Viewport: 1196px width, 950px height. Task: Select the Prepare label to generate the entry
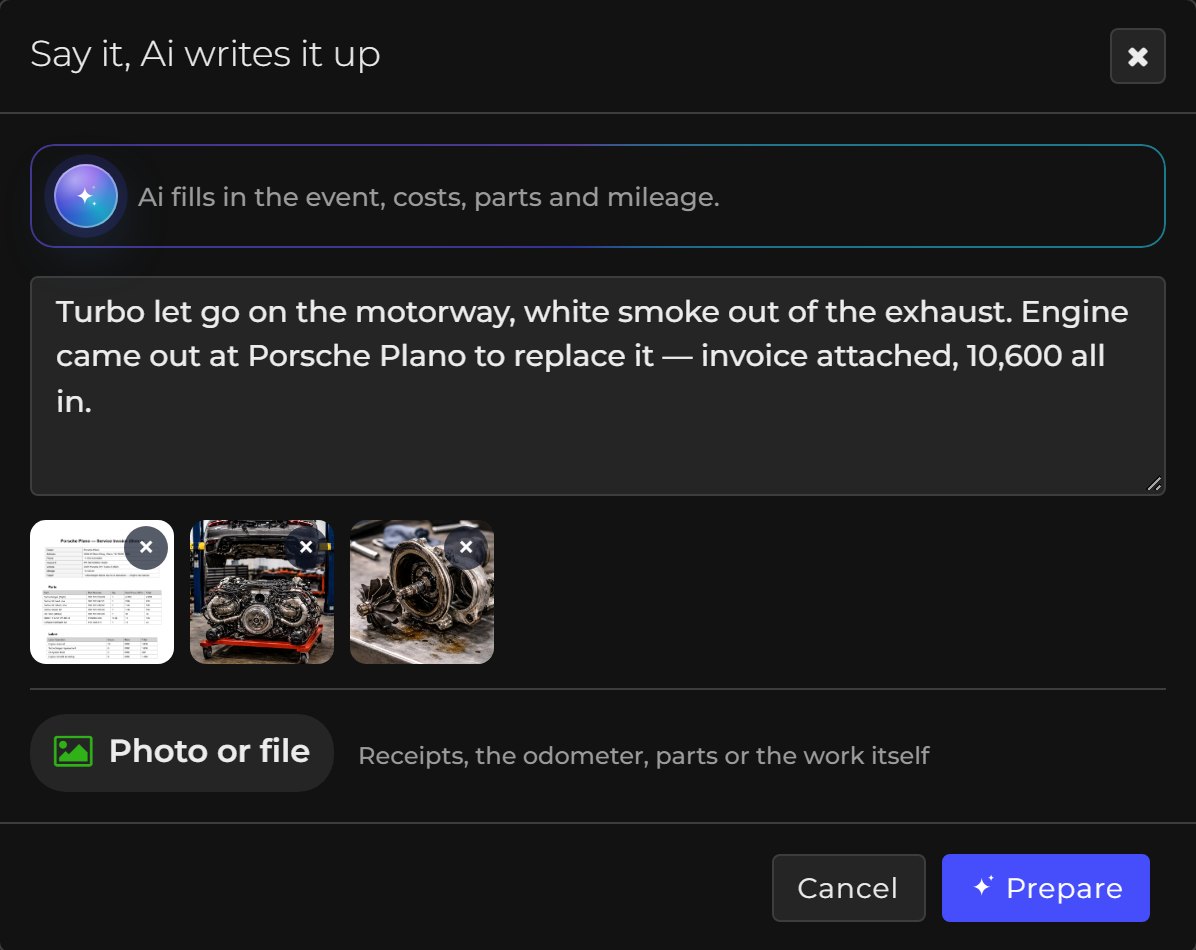[1064, 888]
